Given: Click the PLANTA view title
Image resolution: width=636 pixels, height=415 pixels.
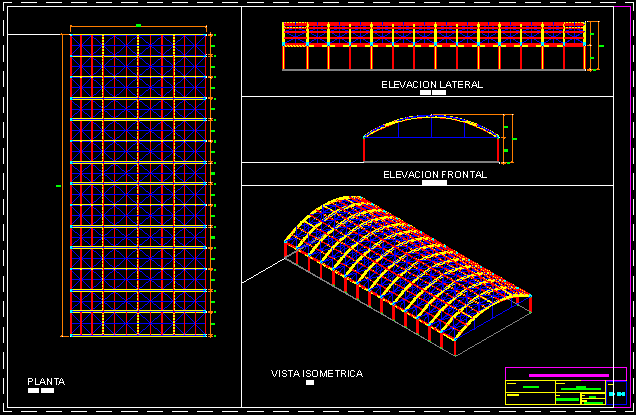Looking at the screenshot, I should coord(47,381).
